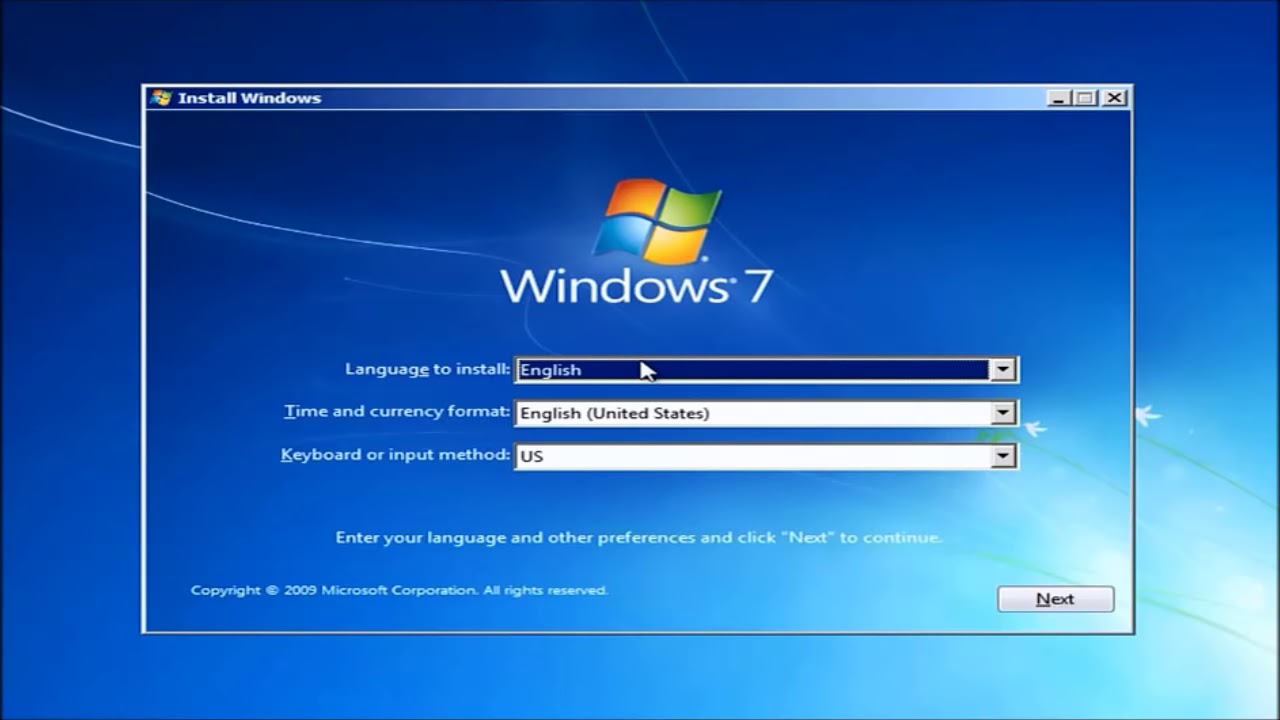
Task: Expand the Language to install dropdown arrow
Action: click(x=1002, y=370)
